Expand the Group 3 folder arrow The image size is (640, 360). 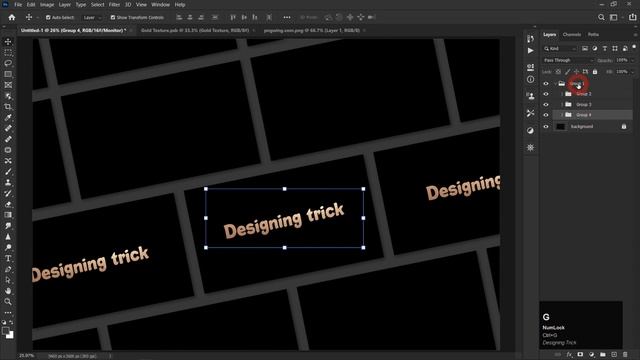(562, 104)
